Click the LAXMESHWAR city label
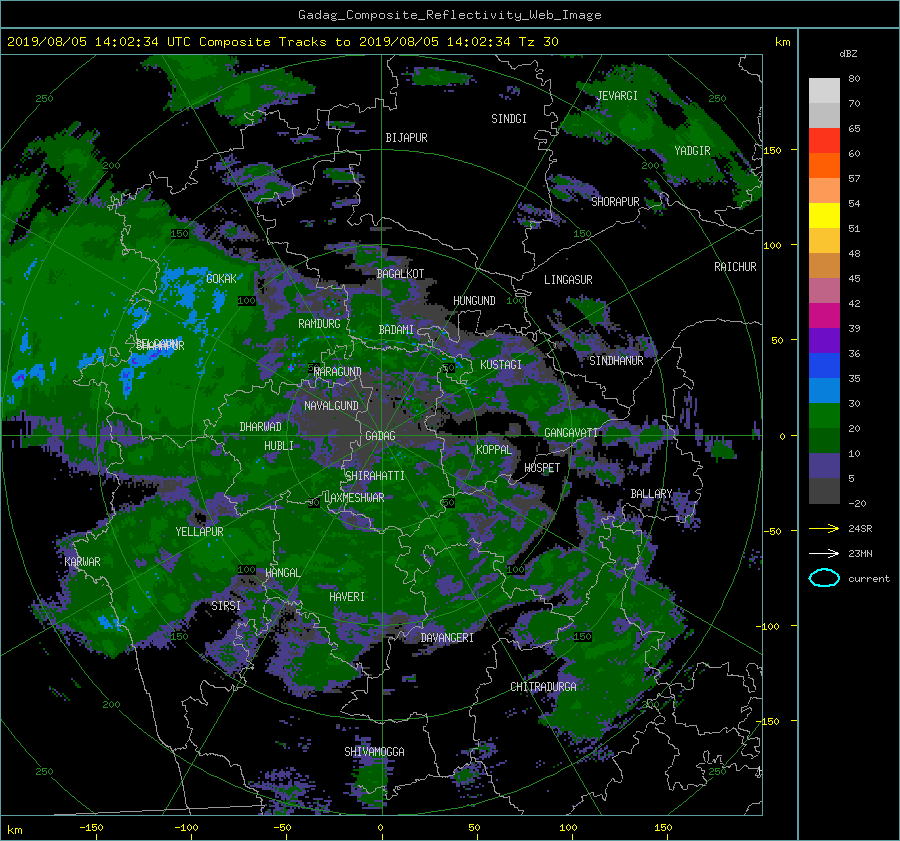 click(354, 498)
